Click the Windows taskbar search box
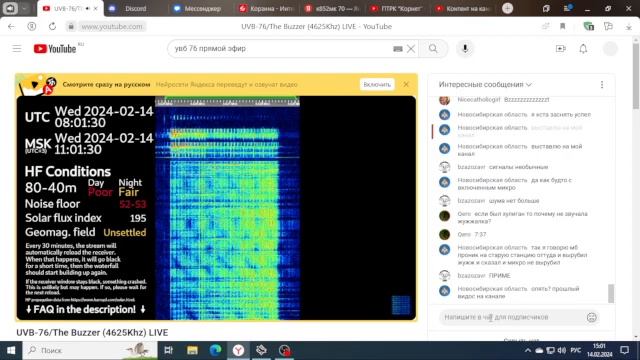 pos(90,350)
